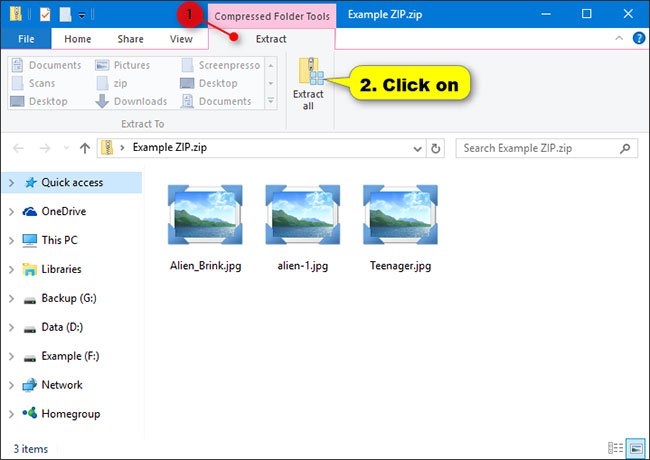Click the search magnifier icon
Screen dimensions: 650x460
[x=625, y=148]
